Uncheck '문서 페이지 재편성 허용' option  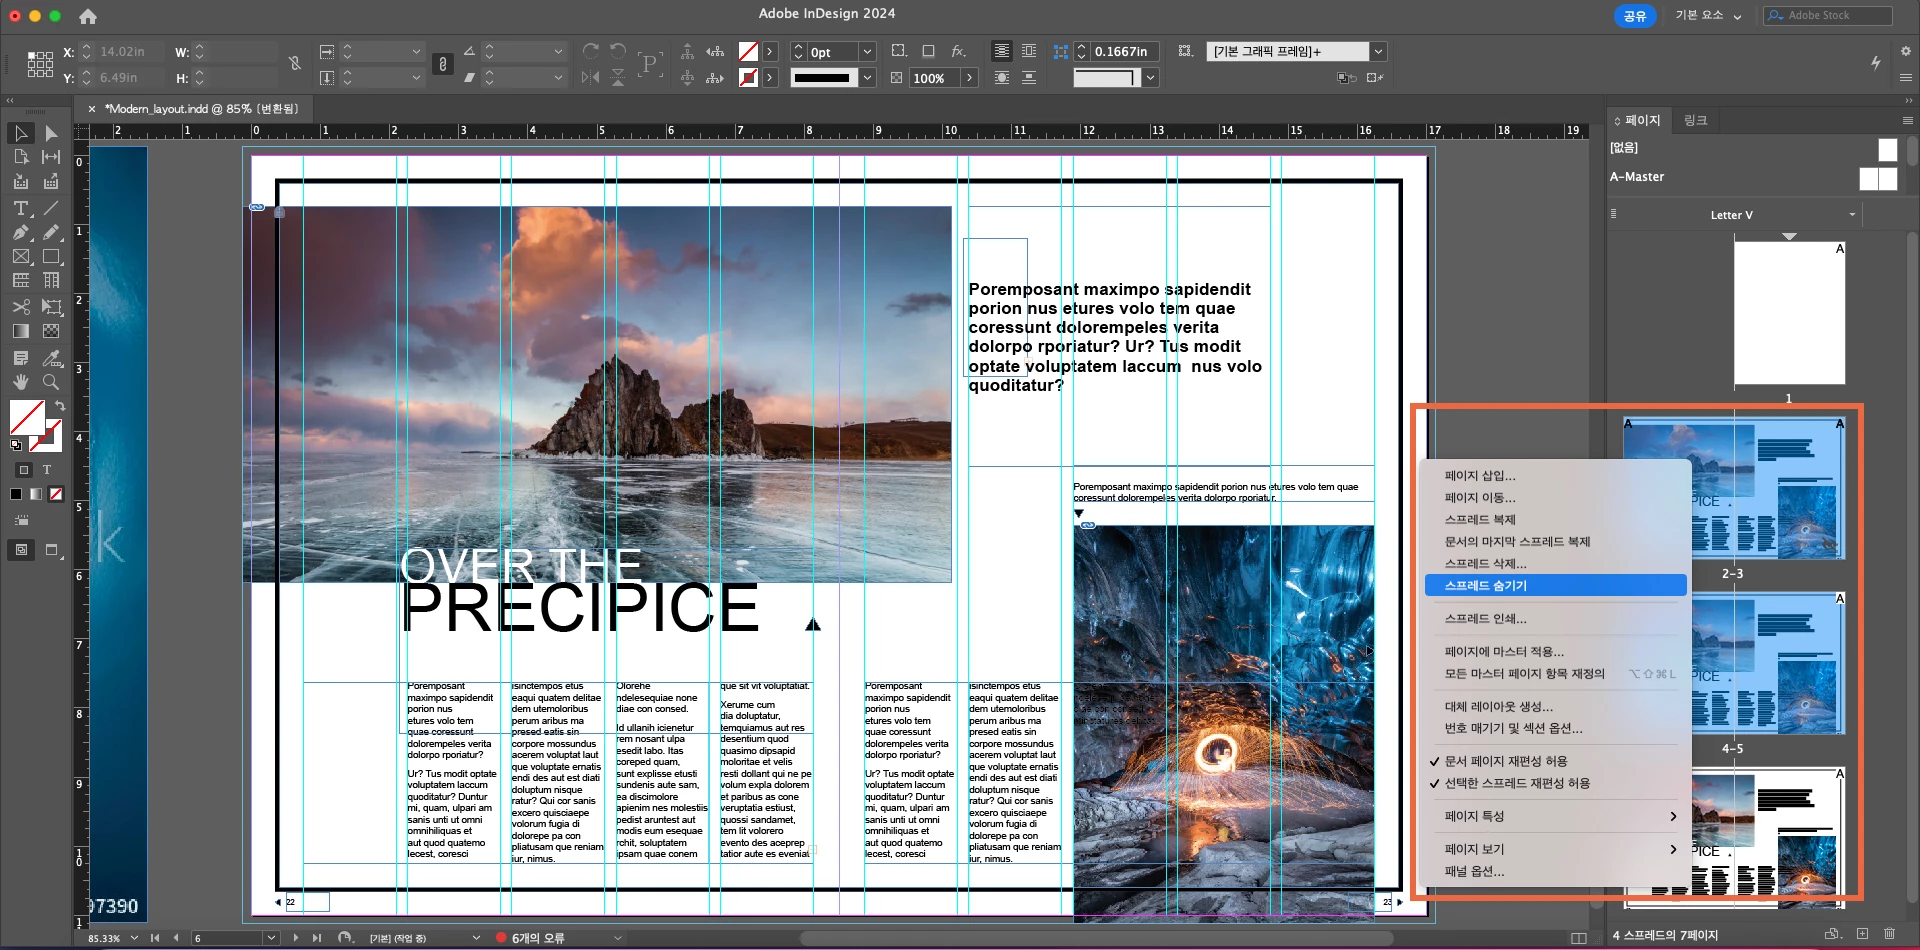pyautogui.click(x=1505, y=761)
